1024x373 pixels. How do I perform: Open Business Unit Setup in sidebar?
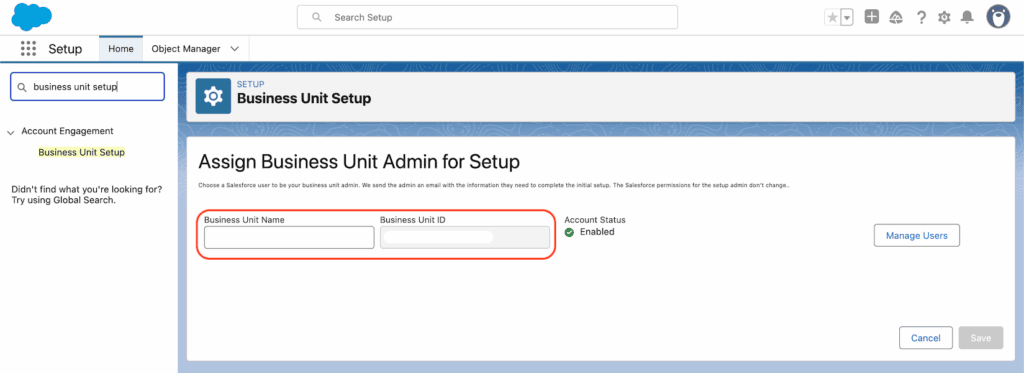click(x=82, y=152)
